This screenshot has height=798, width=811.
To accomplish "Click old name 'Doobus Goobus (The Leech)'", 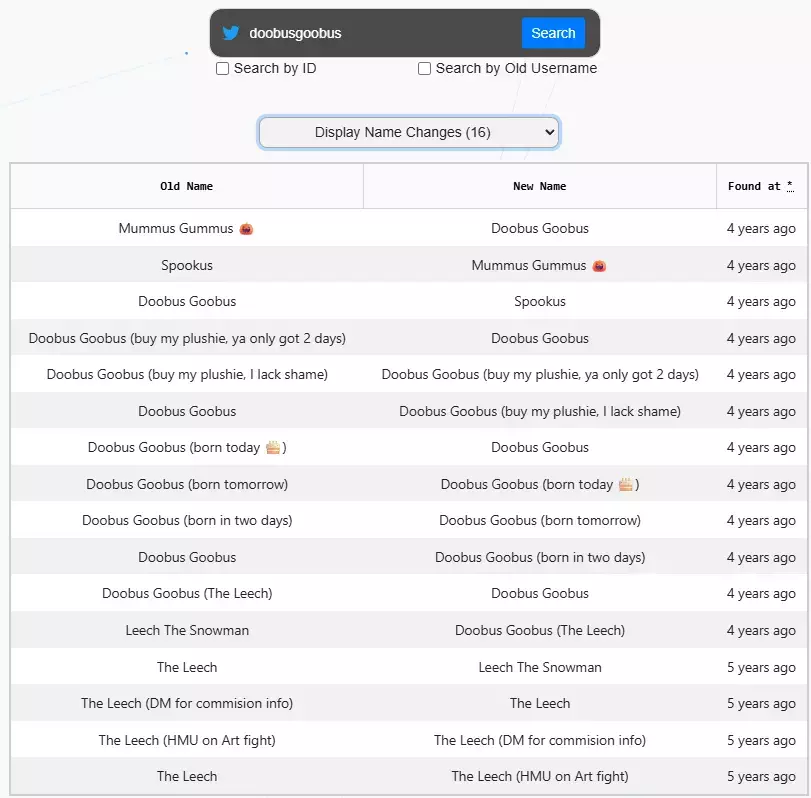I will [187, 593].
